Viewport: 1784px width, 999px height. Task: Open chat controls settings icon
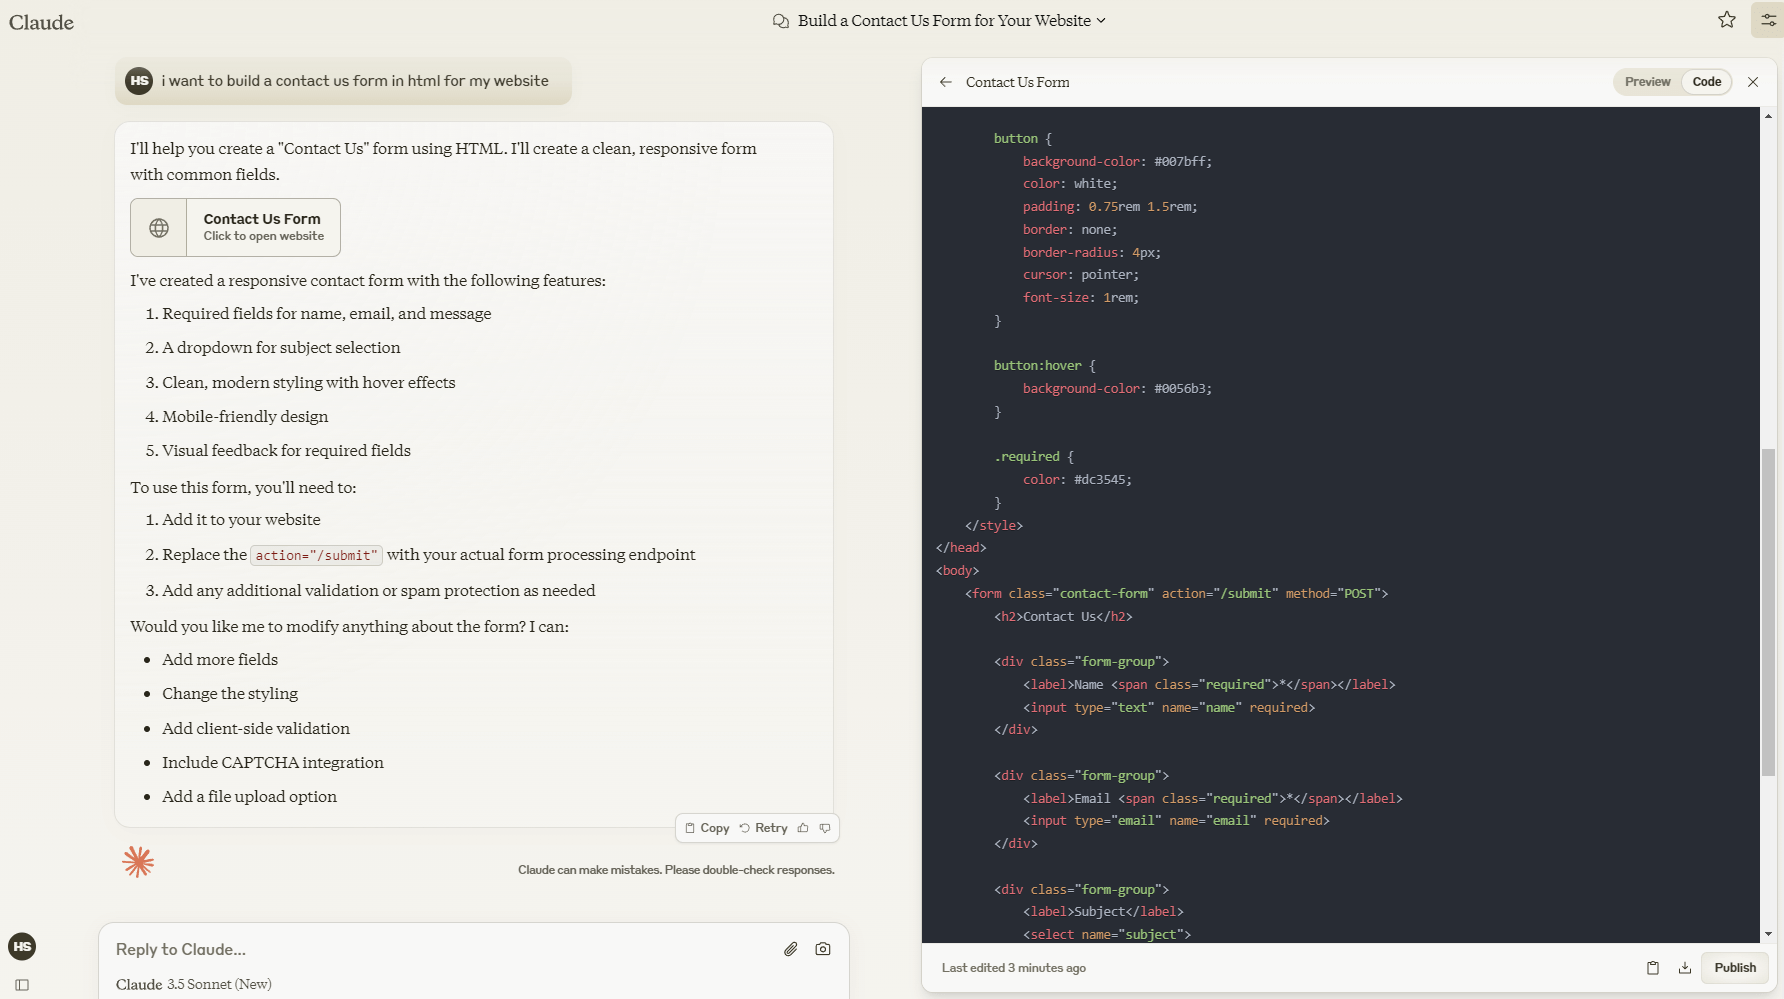(x=1768, y=20)
